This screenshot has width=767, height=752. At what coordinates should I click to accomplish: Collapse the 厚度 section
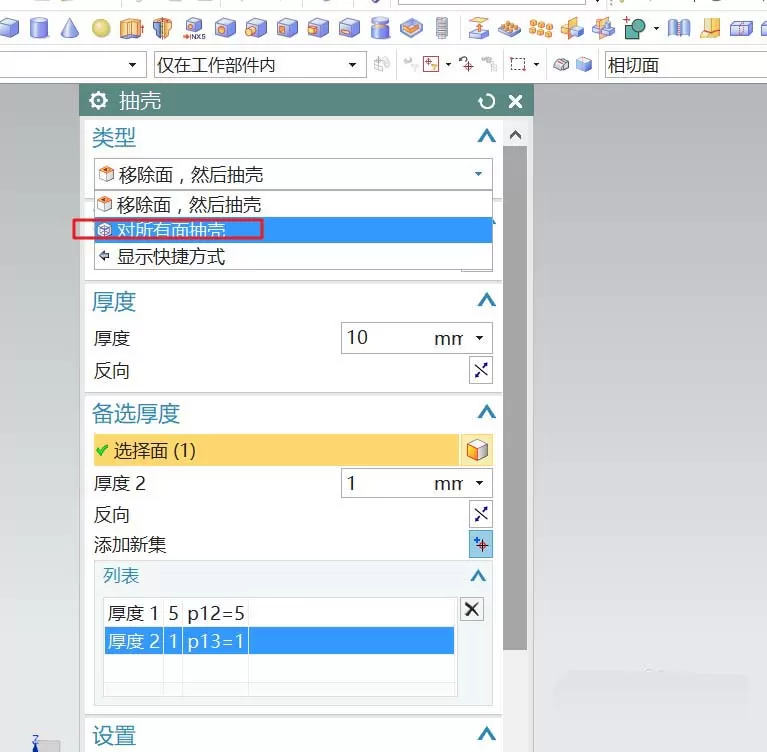pos(486,299)
